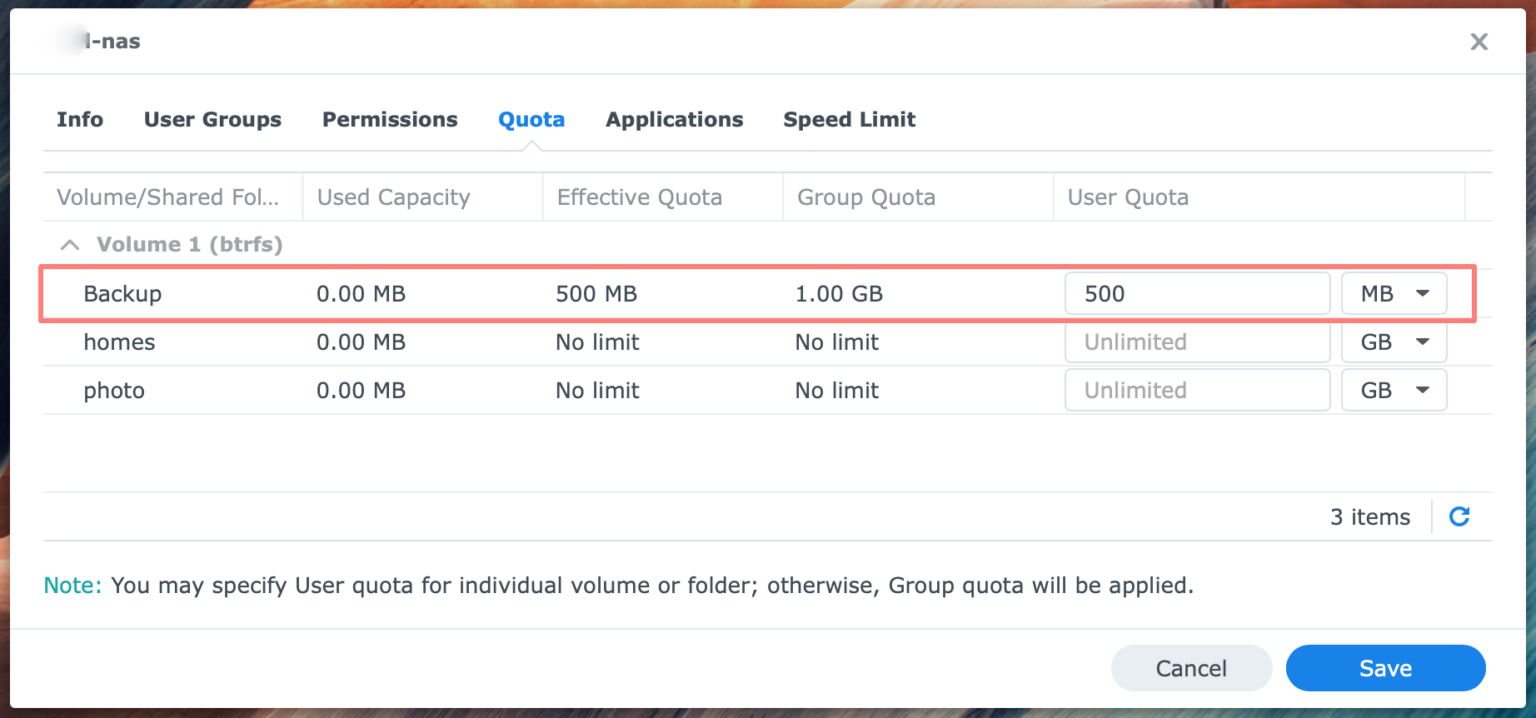Cancel the quota configuration
The image size is (1536, 718).
click(1191, 668)
